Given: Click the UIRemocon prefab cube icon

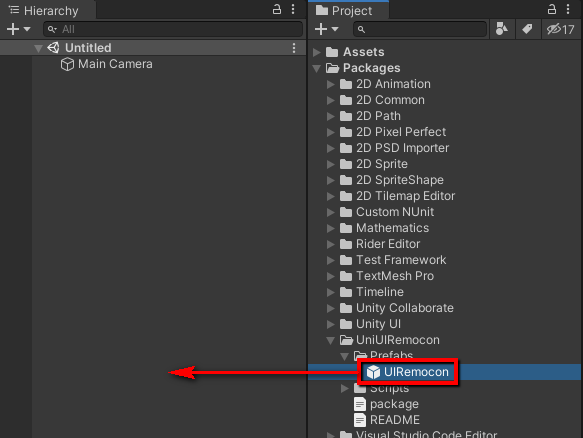Looking at the screenshot, I should click(x=373, y=372).
